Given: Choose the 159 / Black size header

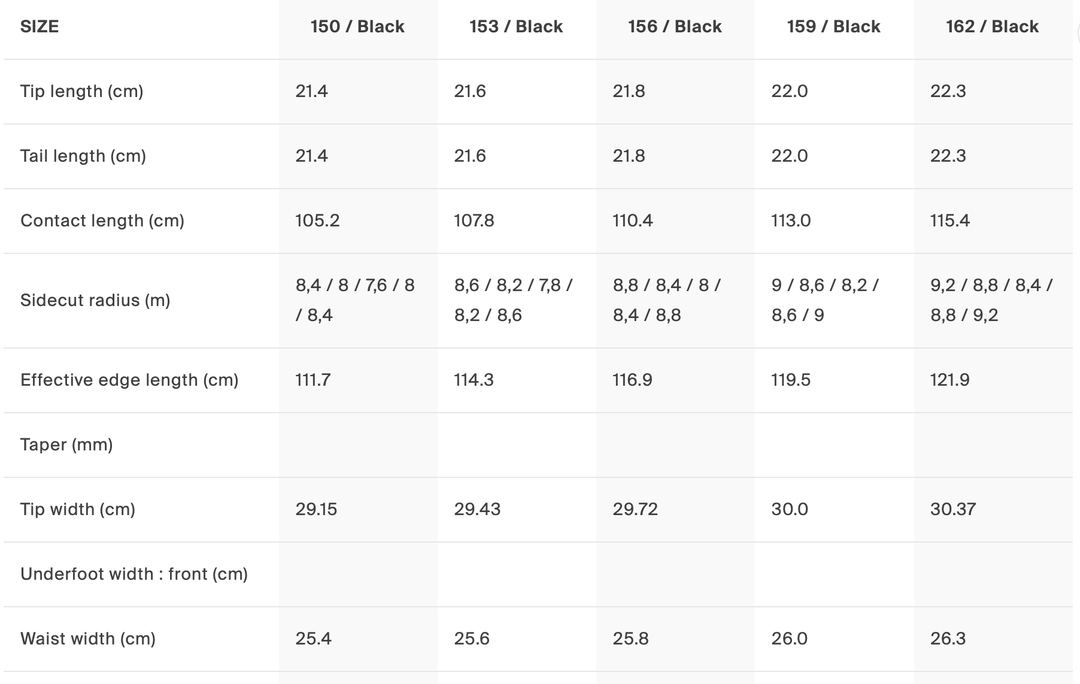Looking at the screenshot, I should pyautogui.click(x=834, y=27).
